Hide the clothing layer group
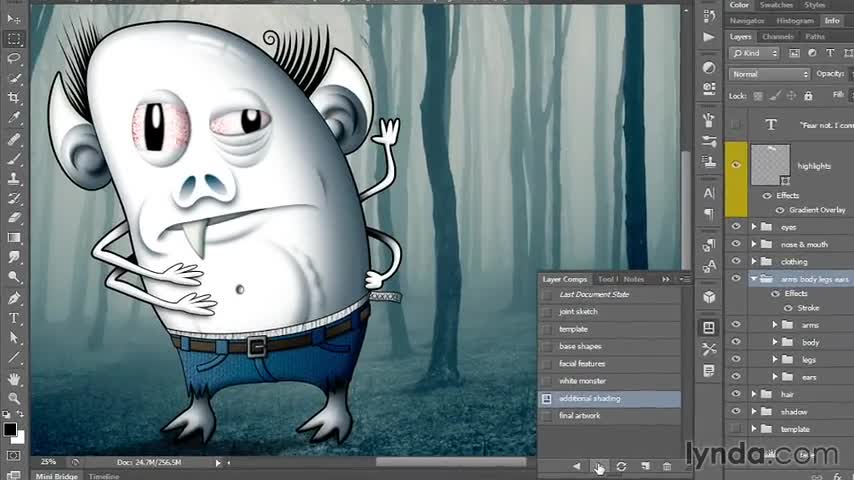 pos(736,262)
